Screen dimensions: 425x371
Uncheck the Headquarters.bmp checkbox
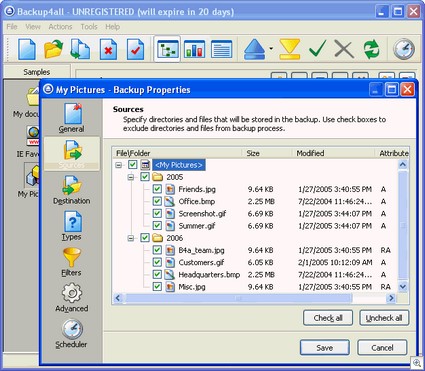click(157, 274)
